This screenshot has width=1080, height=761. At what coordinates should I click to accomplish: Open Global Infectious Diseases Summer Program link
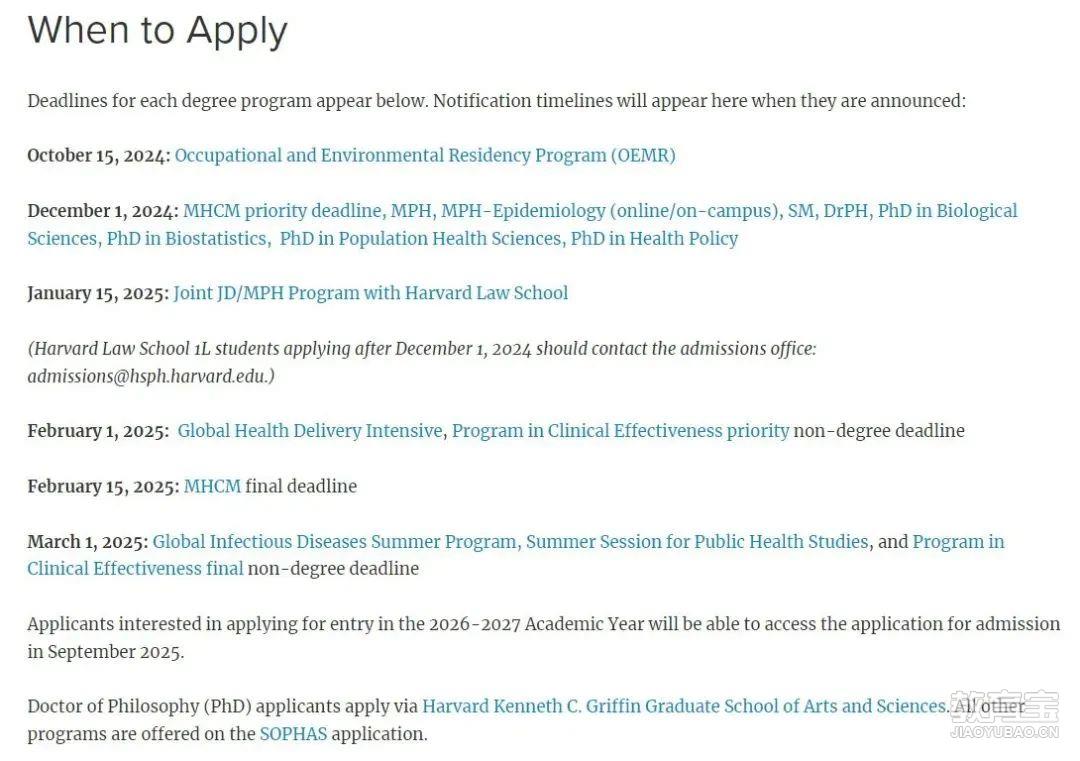click(335, 541)
